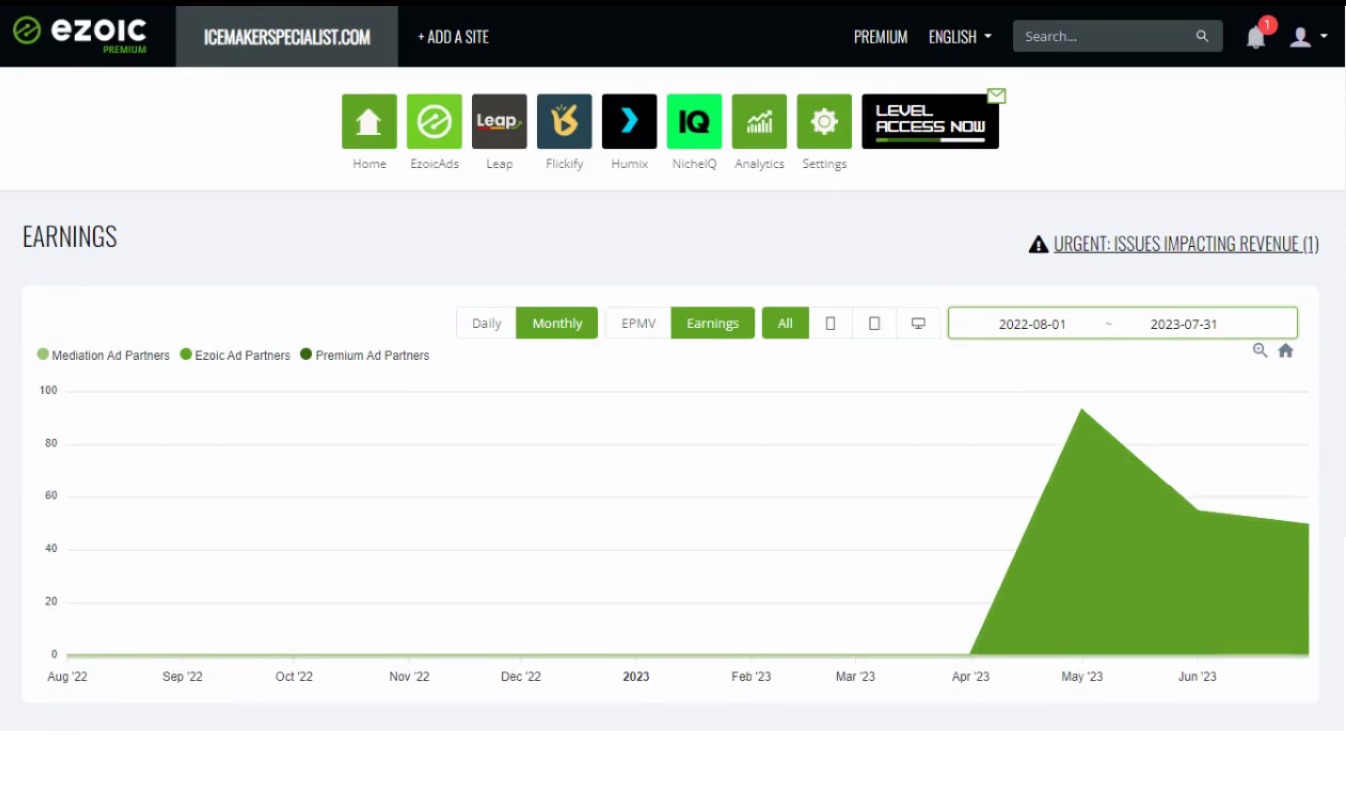Open the Humix app icon
The image size is (1346, 796).
click(x=629, y=122)
